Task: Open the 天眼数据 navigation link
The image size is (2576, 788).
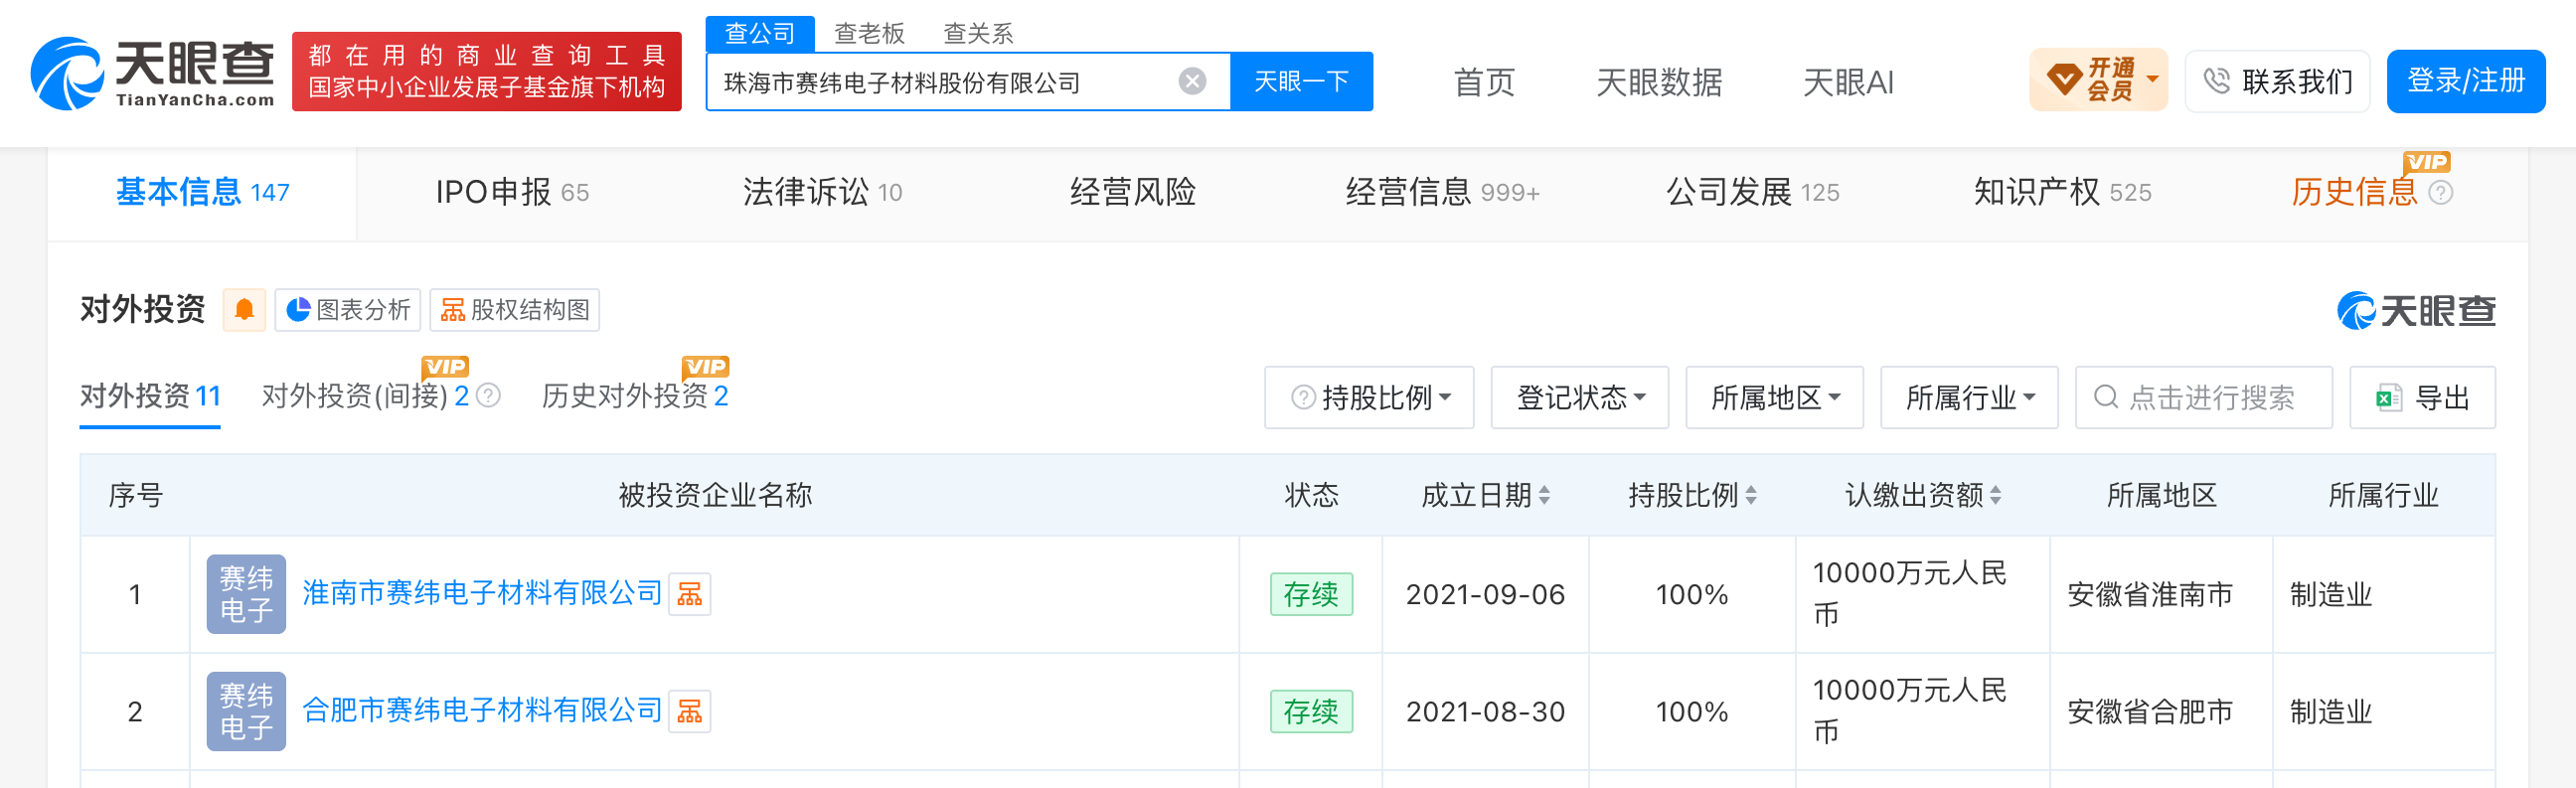Action: pyautogui.click(x=1659, y=82)
